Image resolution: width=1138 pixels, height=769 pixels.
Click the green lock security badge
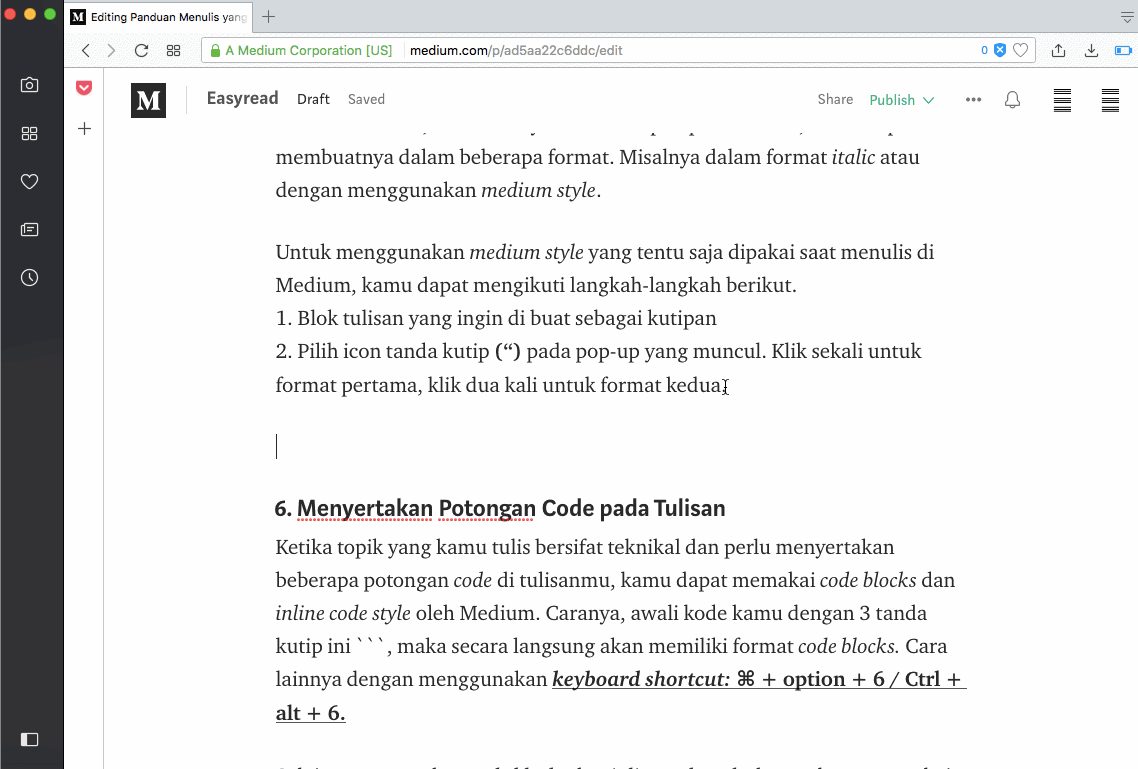pyautogui.click(x=215, y=50)
